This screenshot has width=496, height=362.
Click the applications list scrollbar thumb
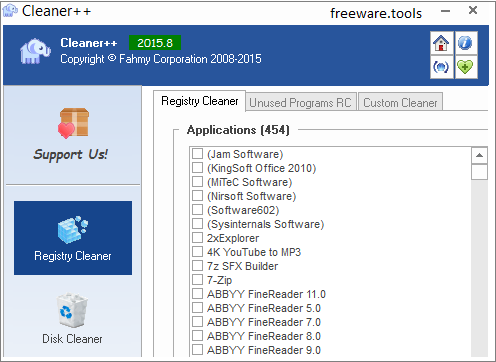coord(479,172)
